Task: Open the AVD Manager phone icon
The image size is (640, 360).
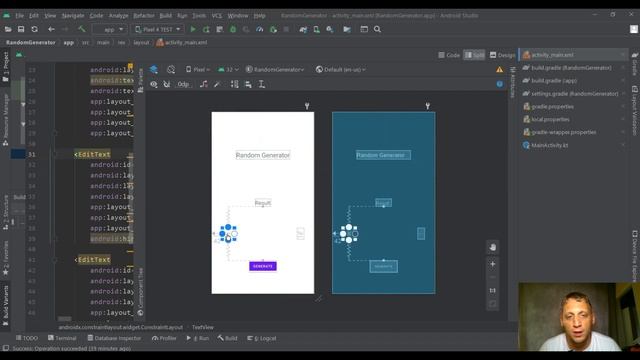Action: tap(316, 29)
